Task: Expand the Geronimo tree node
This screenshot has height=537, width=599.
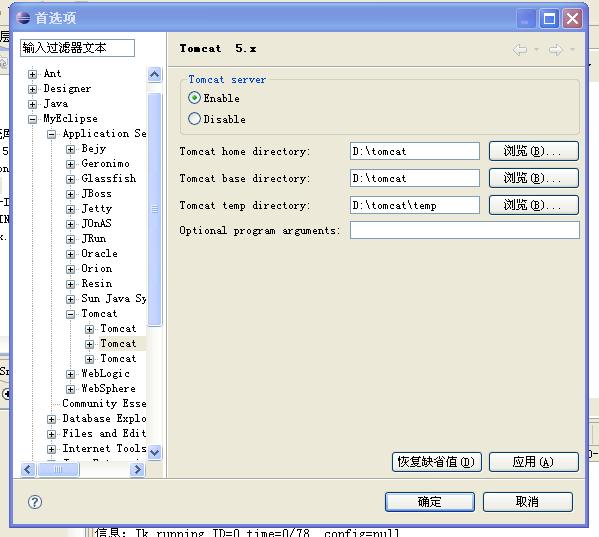Action: click(x=70, y=164)
